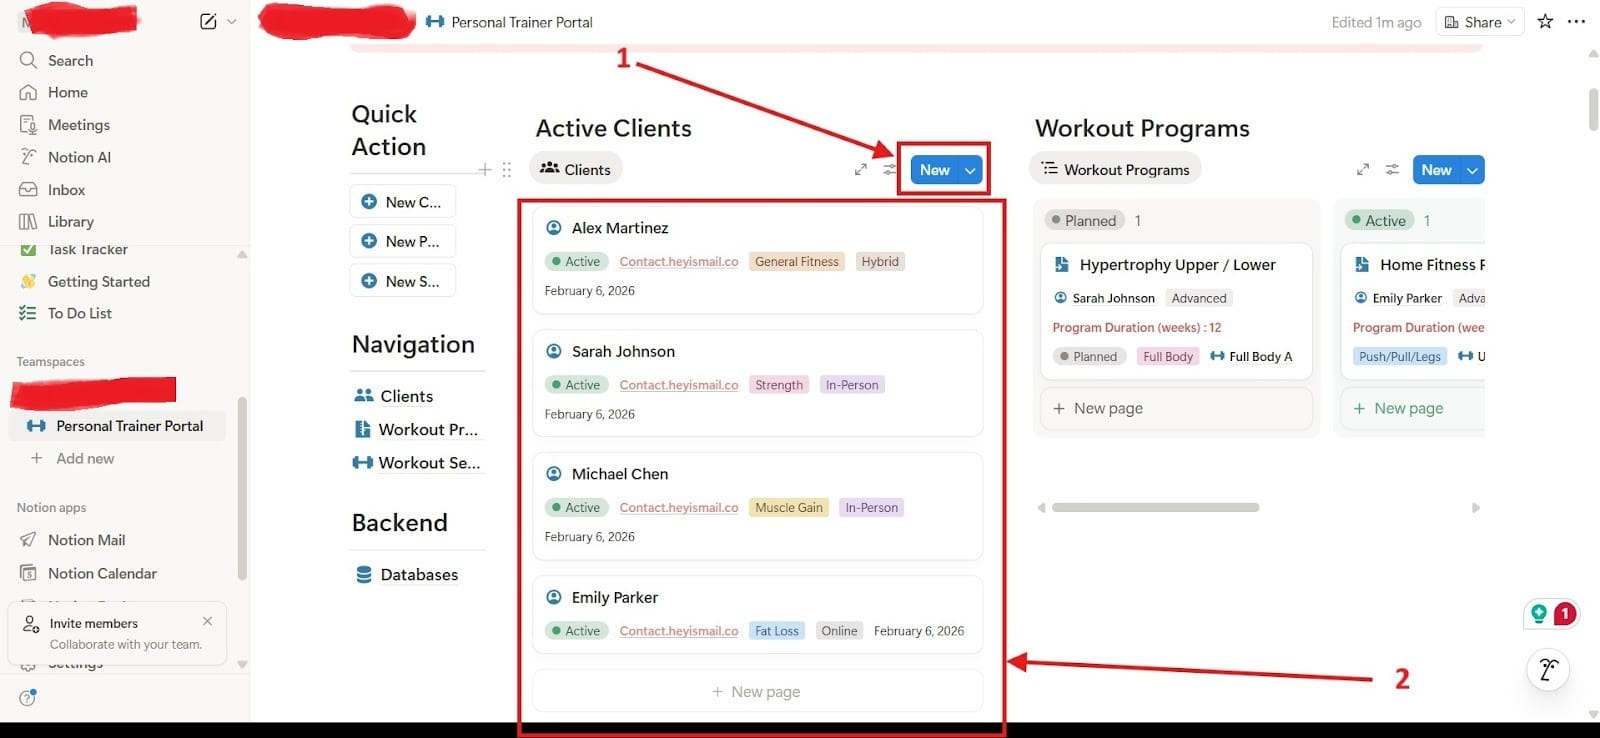Select the Clients view tab

(x=576, y=170)
